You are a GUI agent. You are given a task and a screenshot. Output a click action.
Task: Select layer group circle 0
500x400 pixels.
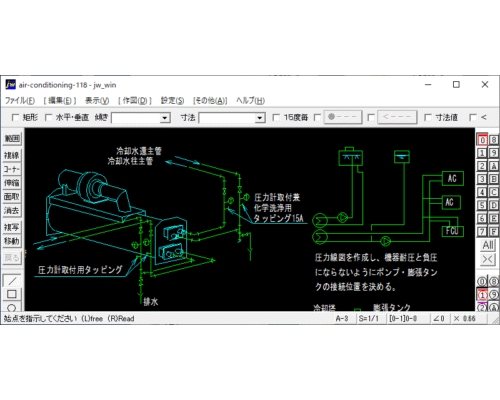(x=482, y=282)
